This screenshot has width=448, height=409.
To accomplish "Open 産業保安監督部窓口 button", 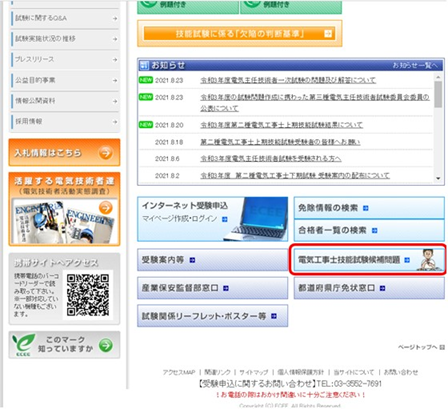I will pos(212,288).
